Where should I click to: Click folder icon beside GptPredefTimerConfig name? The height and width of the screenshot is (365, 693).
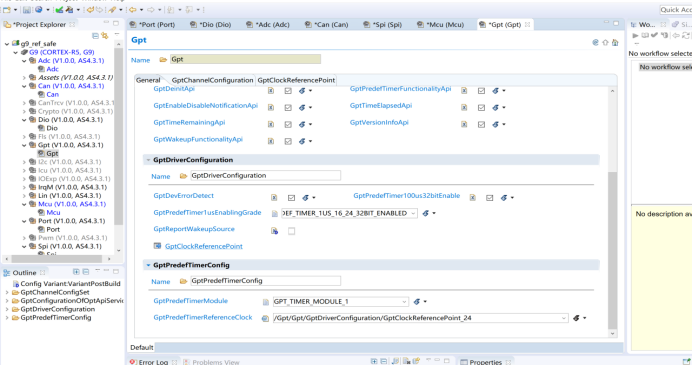[183, 281]
